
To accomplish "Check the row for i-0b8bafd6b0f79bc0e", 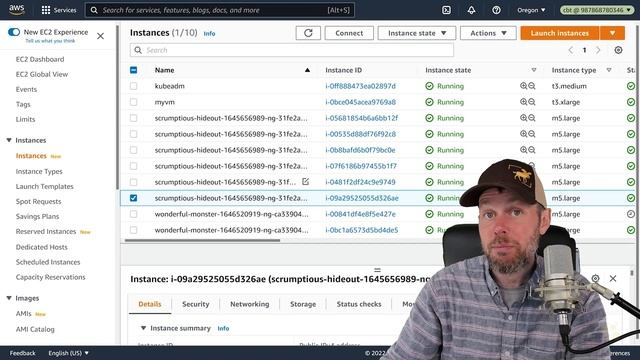I will [133, 150].
